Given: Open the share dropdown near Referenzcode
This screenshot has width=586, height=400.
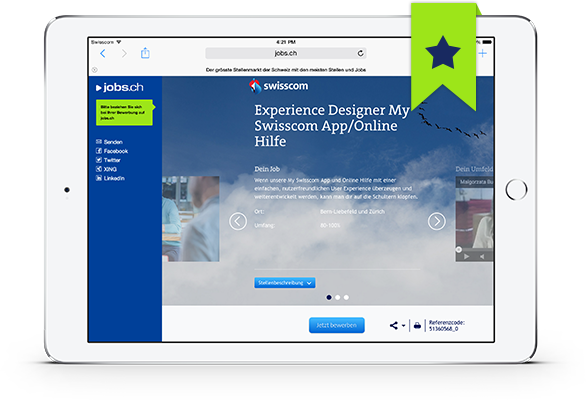Looking at the screenshot, I should [x=397, y=326].
